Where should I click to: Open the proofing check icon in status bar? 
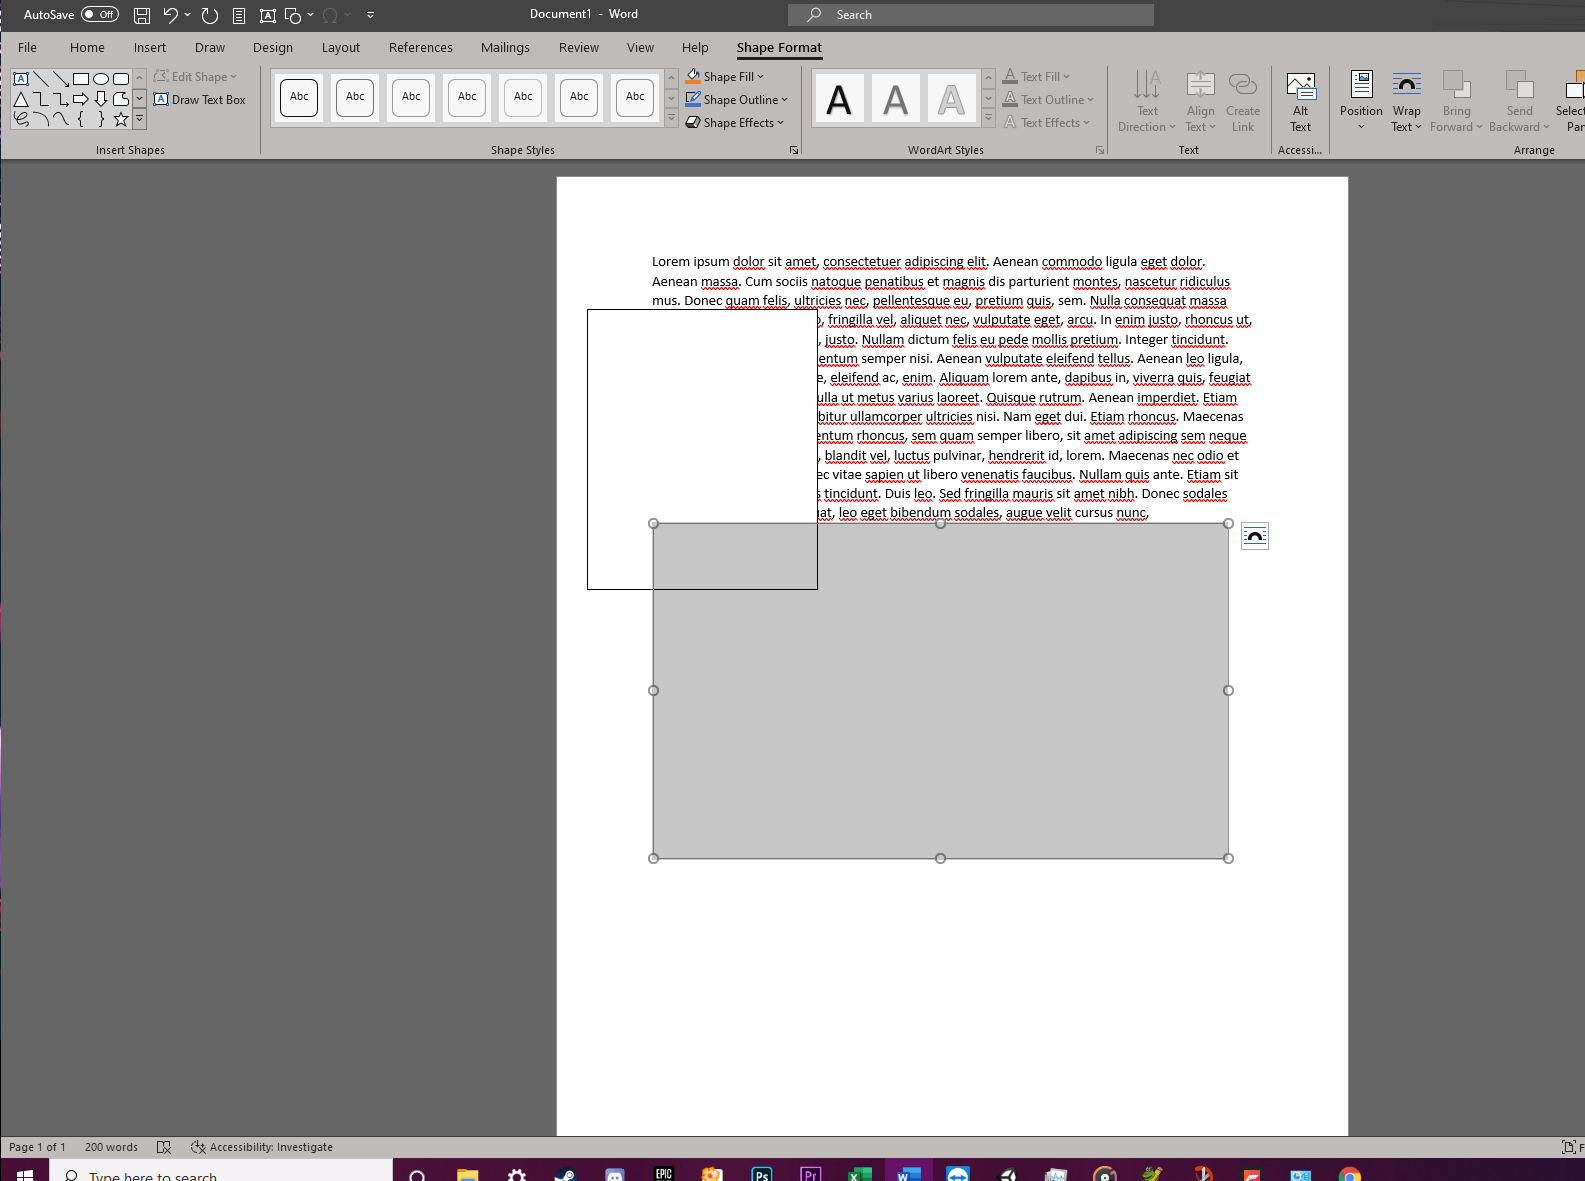click(x=164, y=1147)
